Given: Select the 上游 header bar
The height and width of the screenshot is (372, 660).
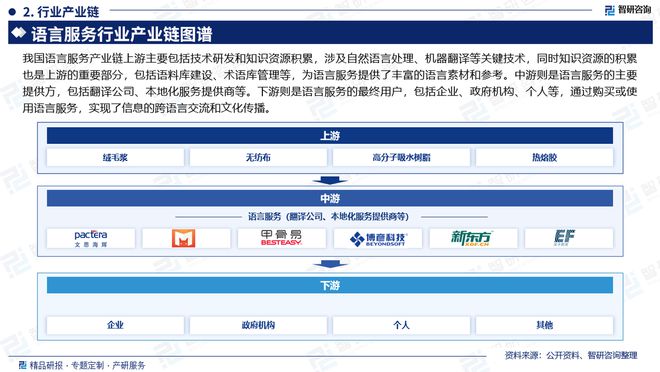Looking at the screenshot, I should tap(330, 136).
